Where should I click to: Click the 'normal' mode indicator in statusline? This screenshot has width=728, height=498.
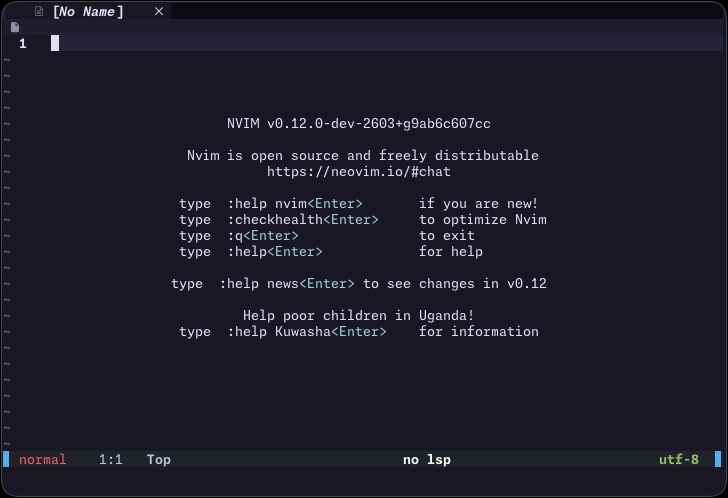tap(43, 459)
